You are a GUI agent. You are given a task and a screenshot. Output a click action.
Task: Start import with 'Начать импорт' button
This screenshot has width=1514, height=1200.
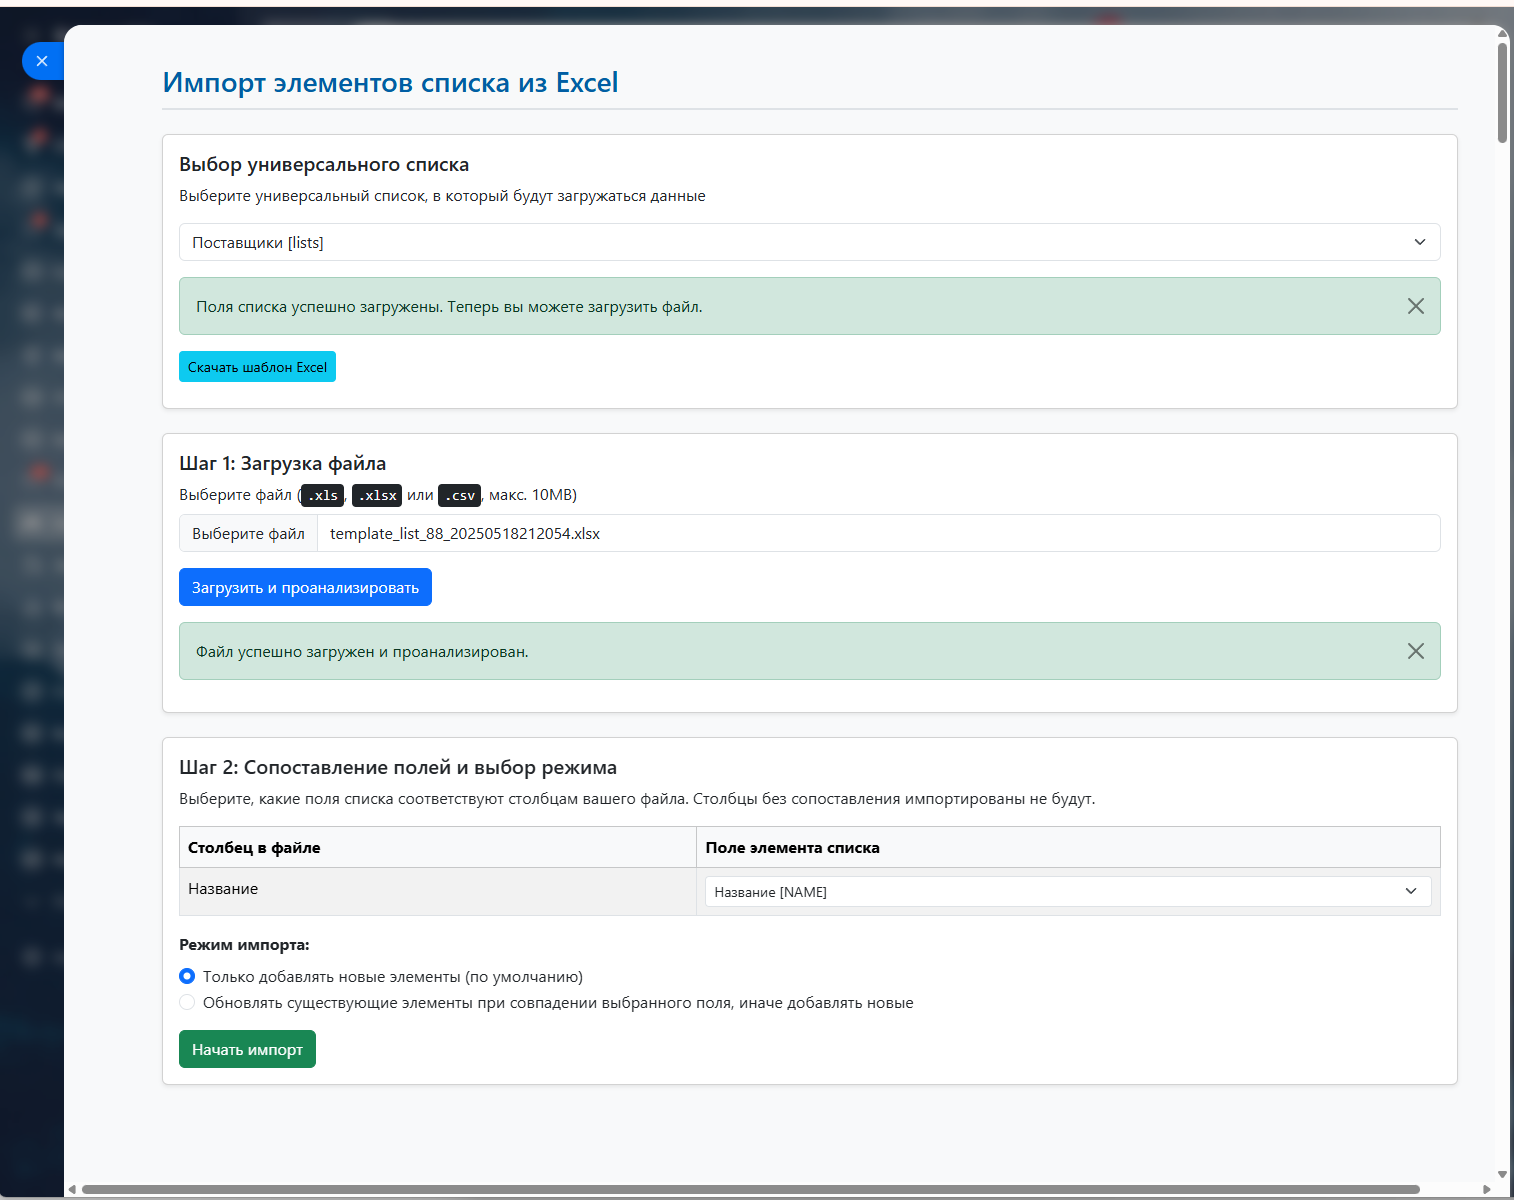point(247,1049)
